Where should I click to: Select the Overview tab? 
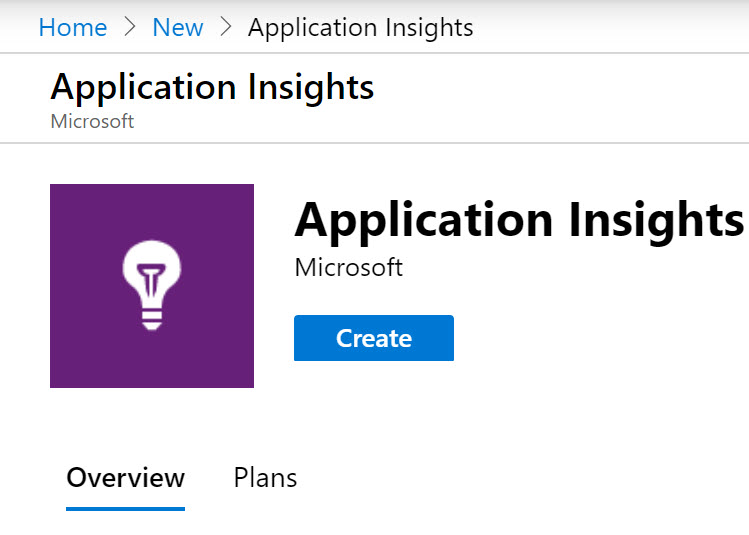pyautogui.click(x=126, y=478)
